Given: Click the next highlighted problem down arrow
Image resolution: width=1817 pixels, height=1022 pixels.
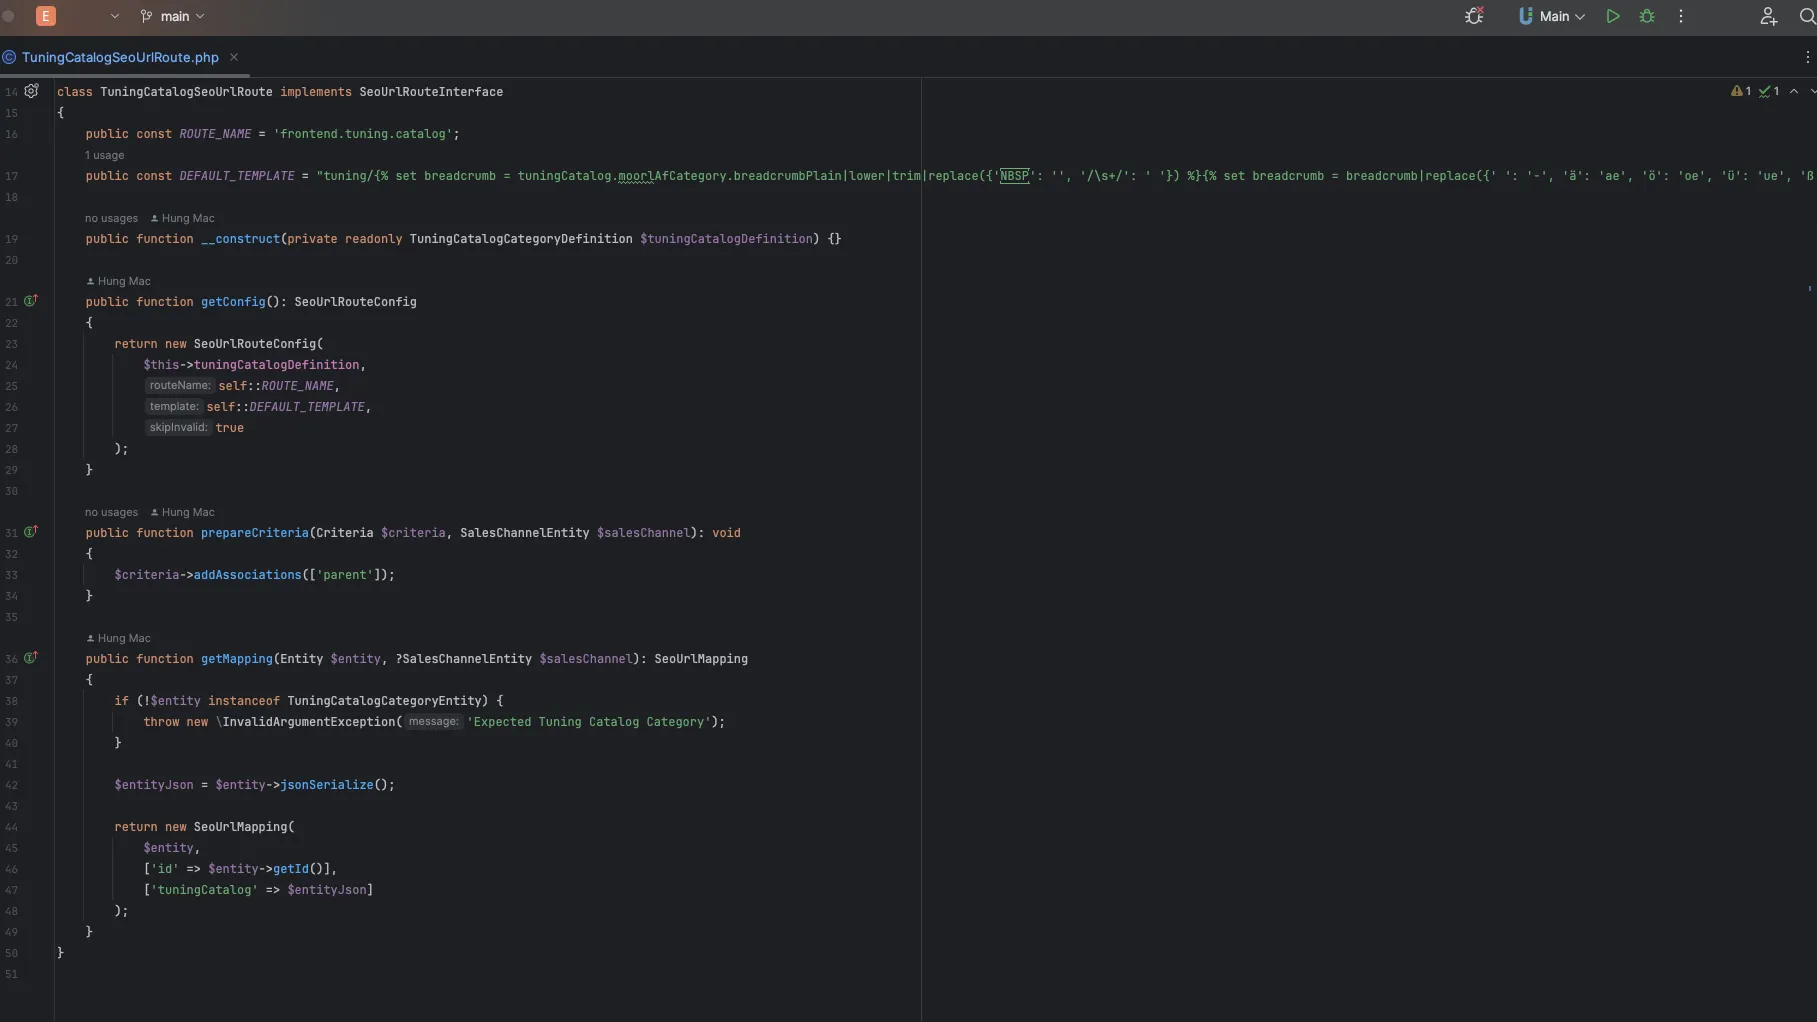Looking at the screenshot, I should click(x=1812, y=91).
